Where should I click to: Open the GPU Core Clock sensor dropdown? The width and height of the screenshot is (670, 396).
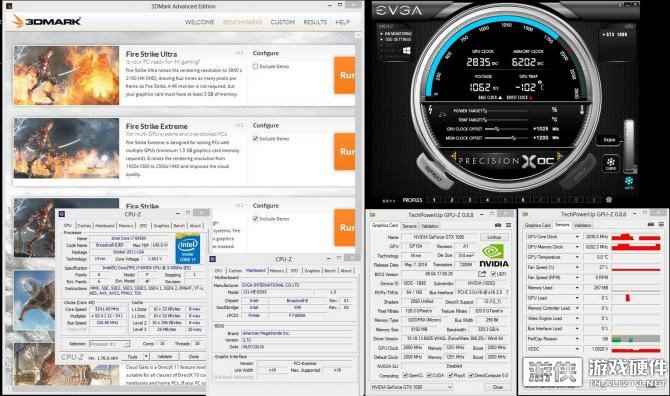pos(577,237)
